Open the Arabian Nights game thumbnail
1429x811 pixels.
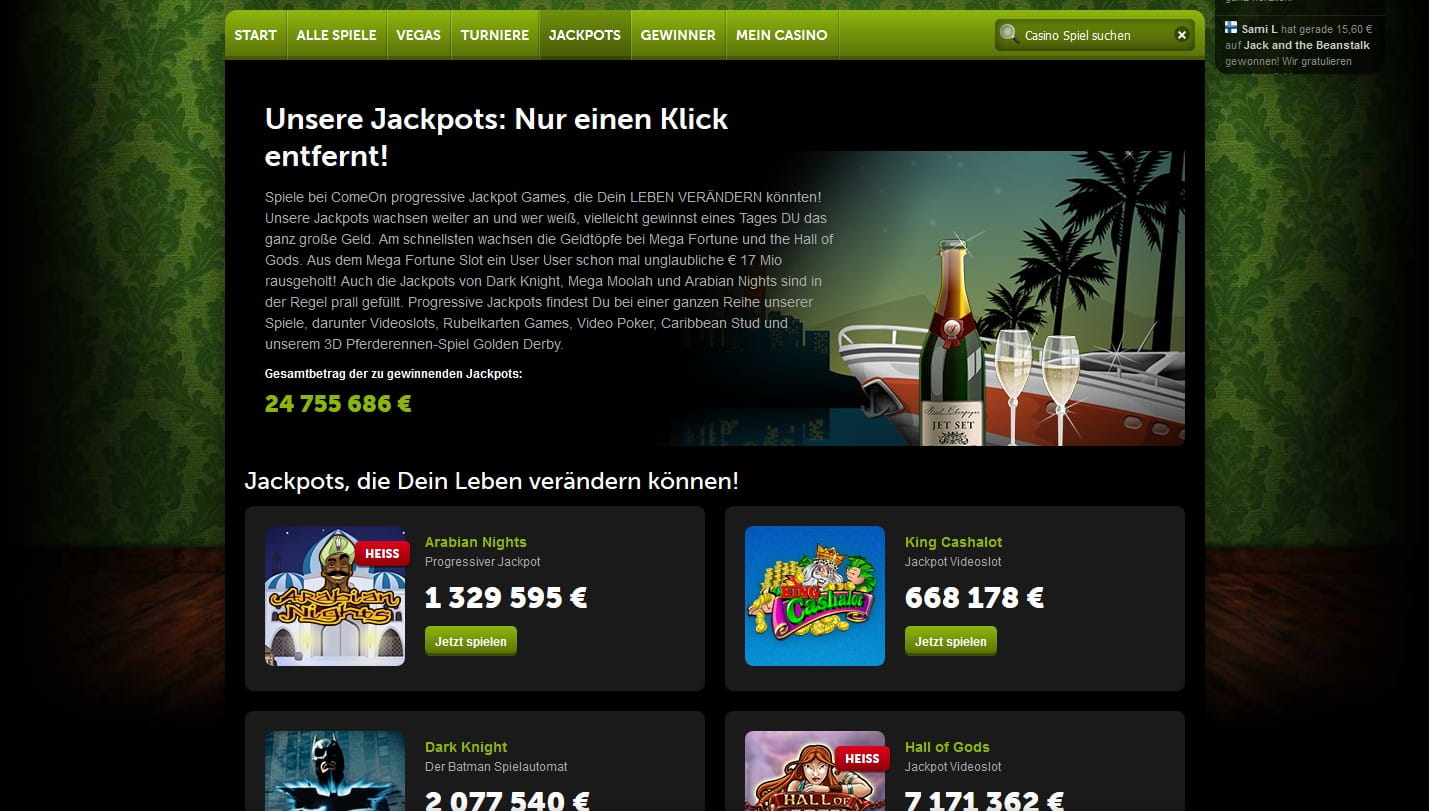click(x=335, y=596)
